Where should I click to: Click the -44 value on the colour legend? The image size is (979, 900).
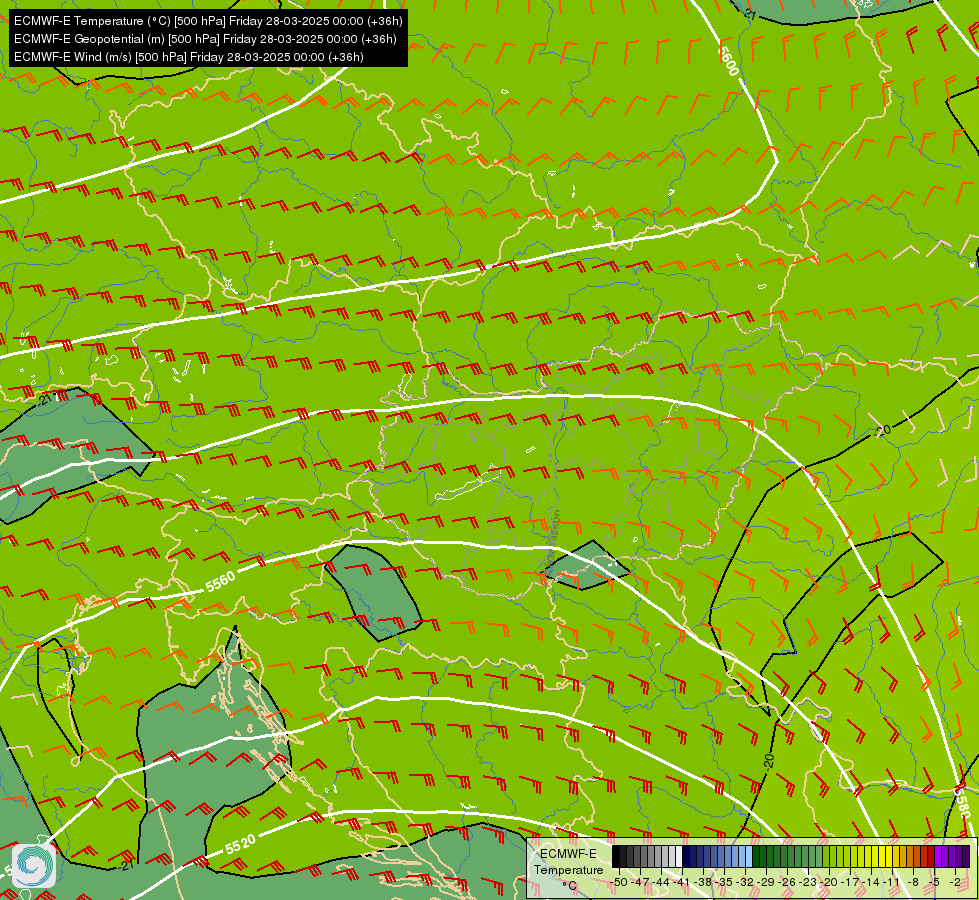(x=662, y=882)
